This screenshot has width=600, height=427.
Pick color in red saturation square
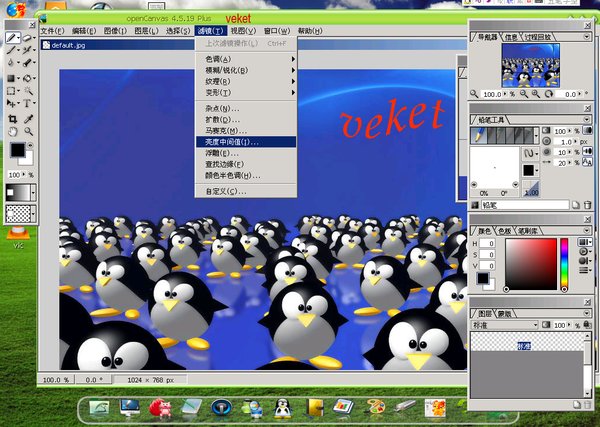(x=531, y=264)
